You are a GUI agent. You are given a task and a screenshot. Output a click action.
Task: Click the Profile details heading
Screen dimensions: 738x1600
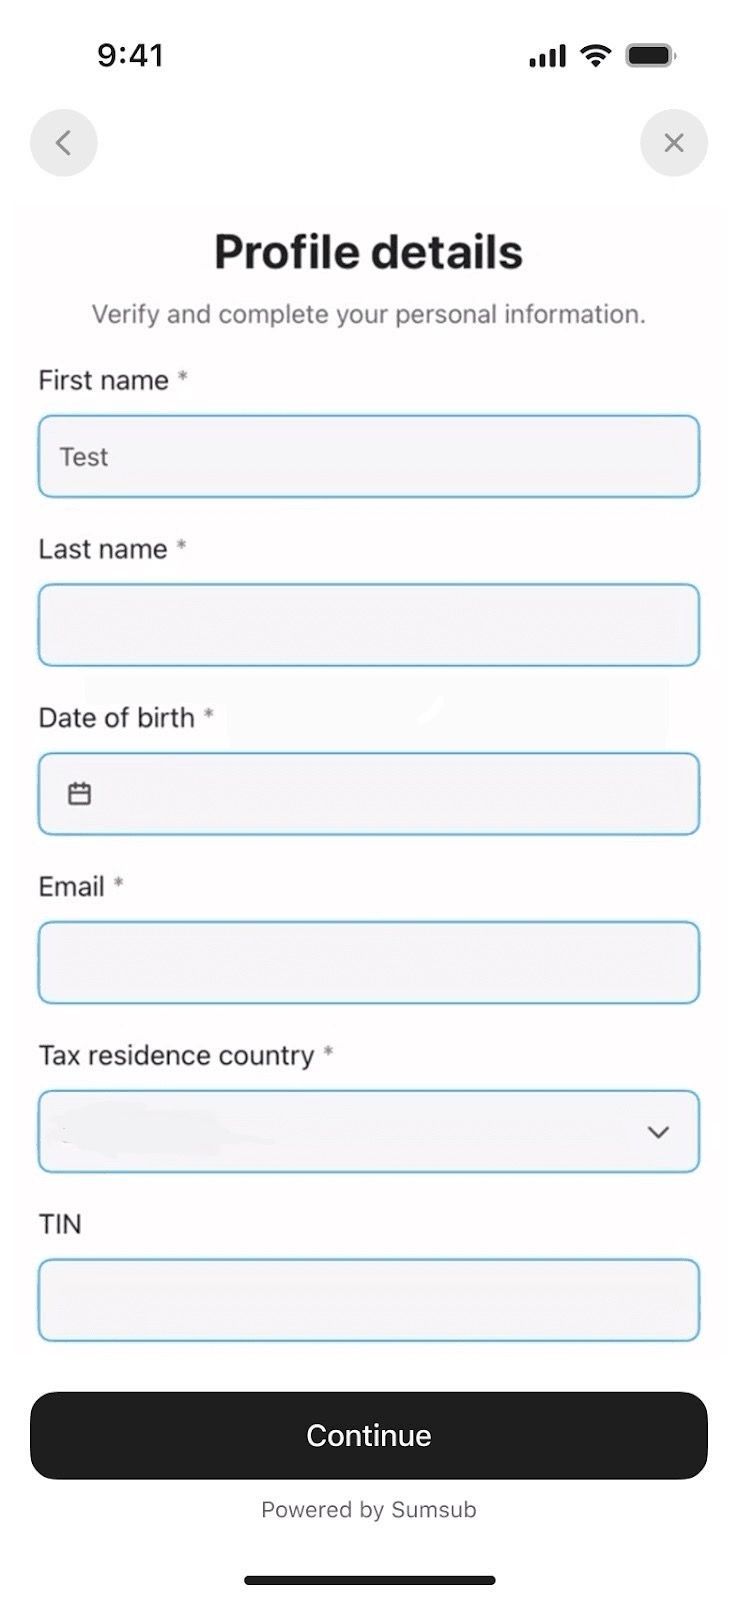(x=368, y=252)
